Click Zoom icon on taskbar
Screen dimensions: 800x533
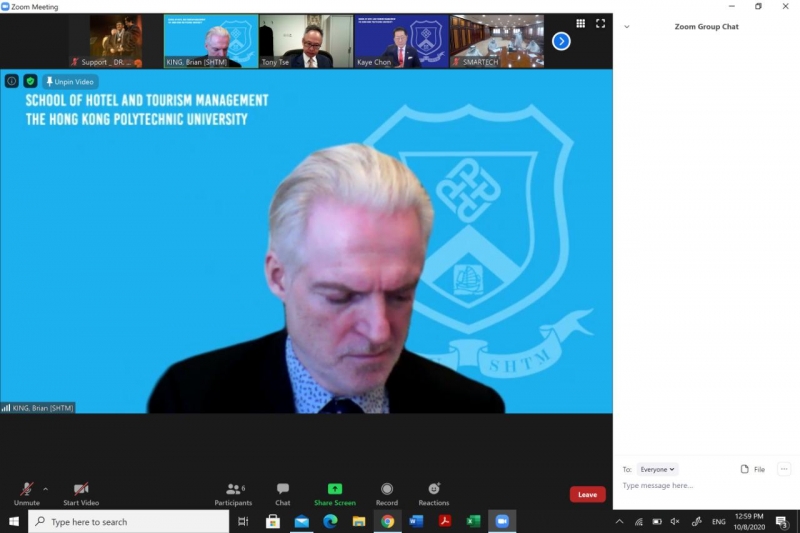[502, 521]
